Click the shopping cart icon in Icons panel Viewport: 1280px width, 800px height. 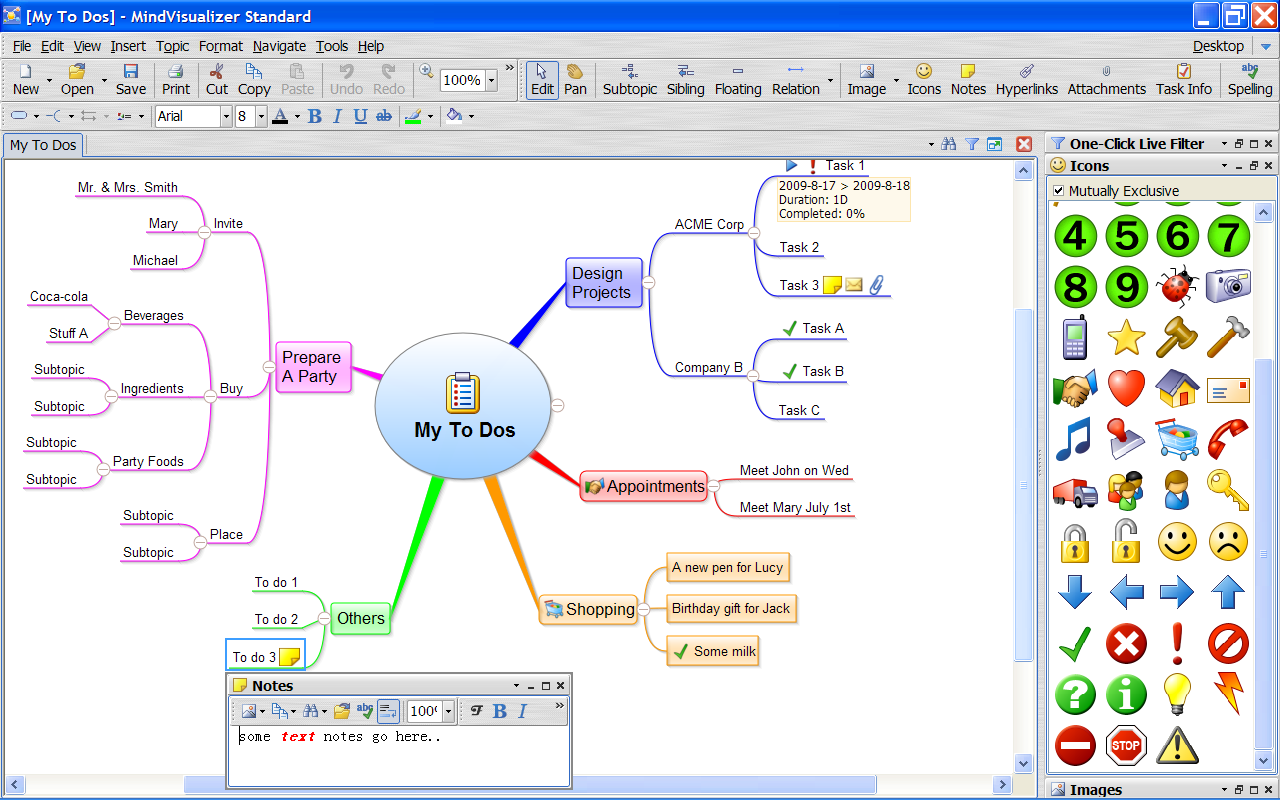tap(1177, 439)
